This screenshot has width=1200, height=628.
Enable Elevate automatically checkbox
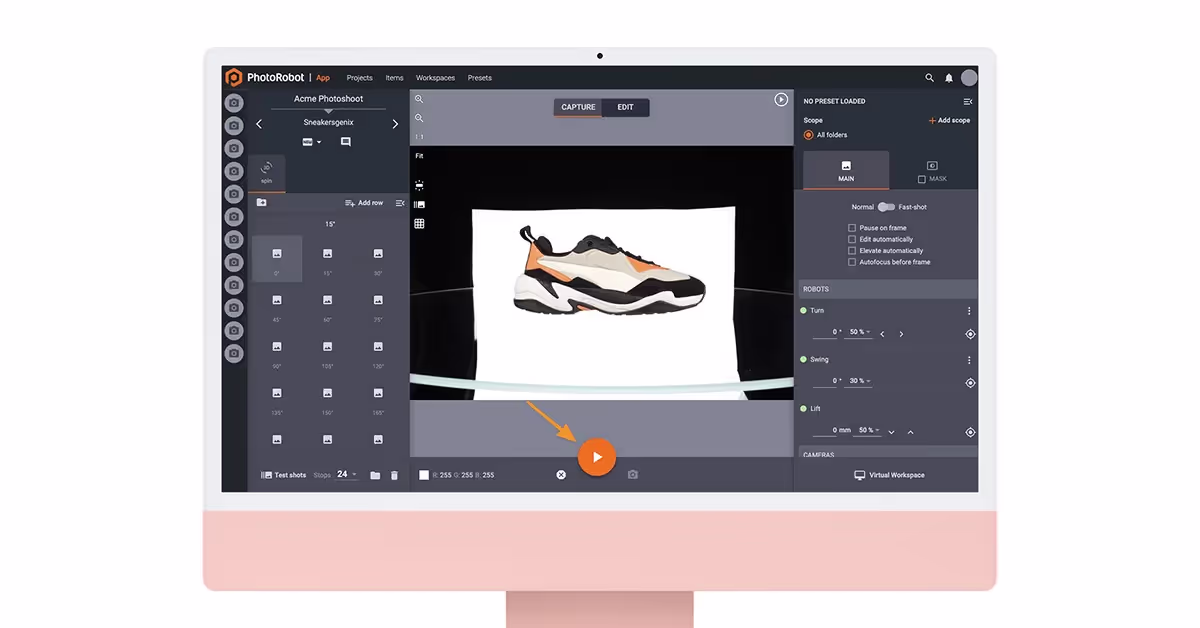[x=852, y=251]
